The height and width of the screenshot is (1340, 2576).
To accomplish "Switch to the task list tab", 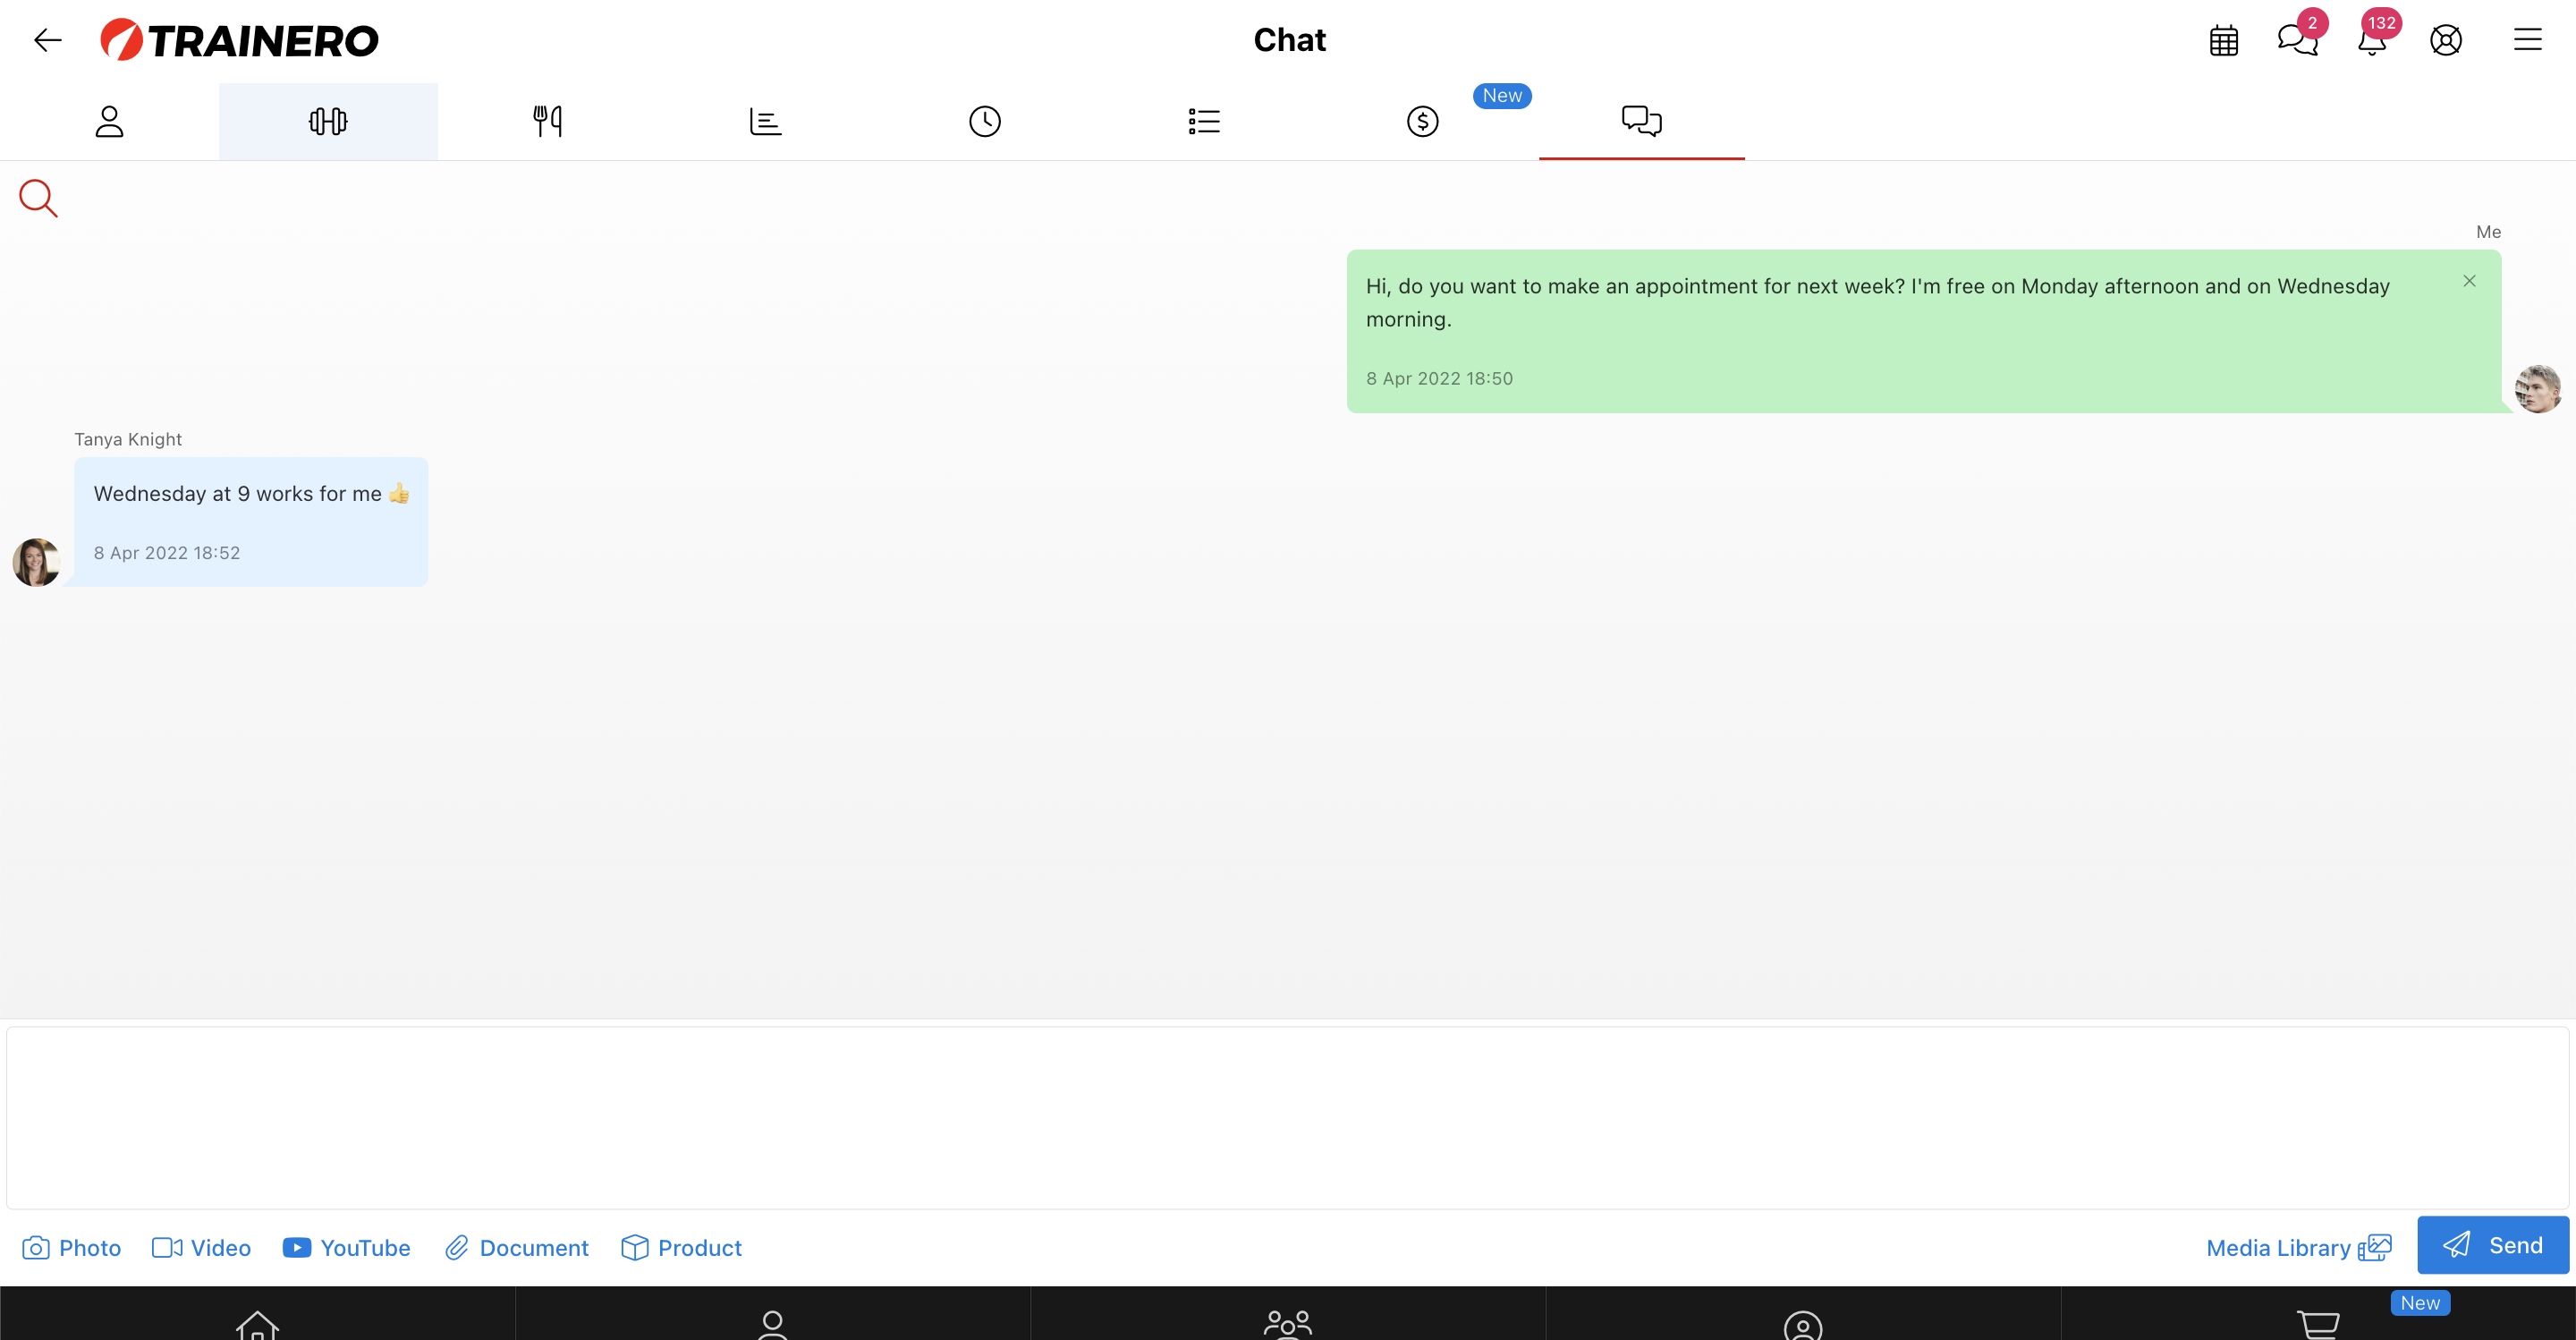I will point(1204,121).
